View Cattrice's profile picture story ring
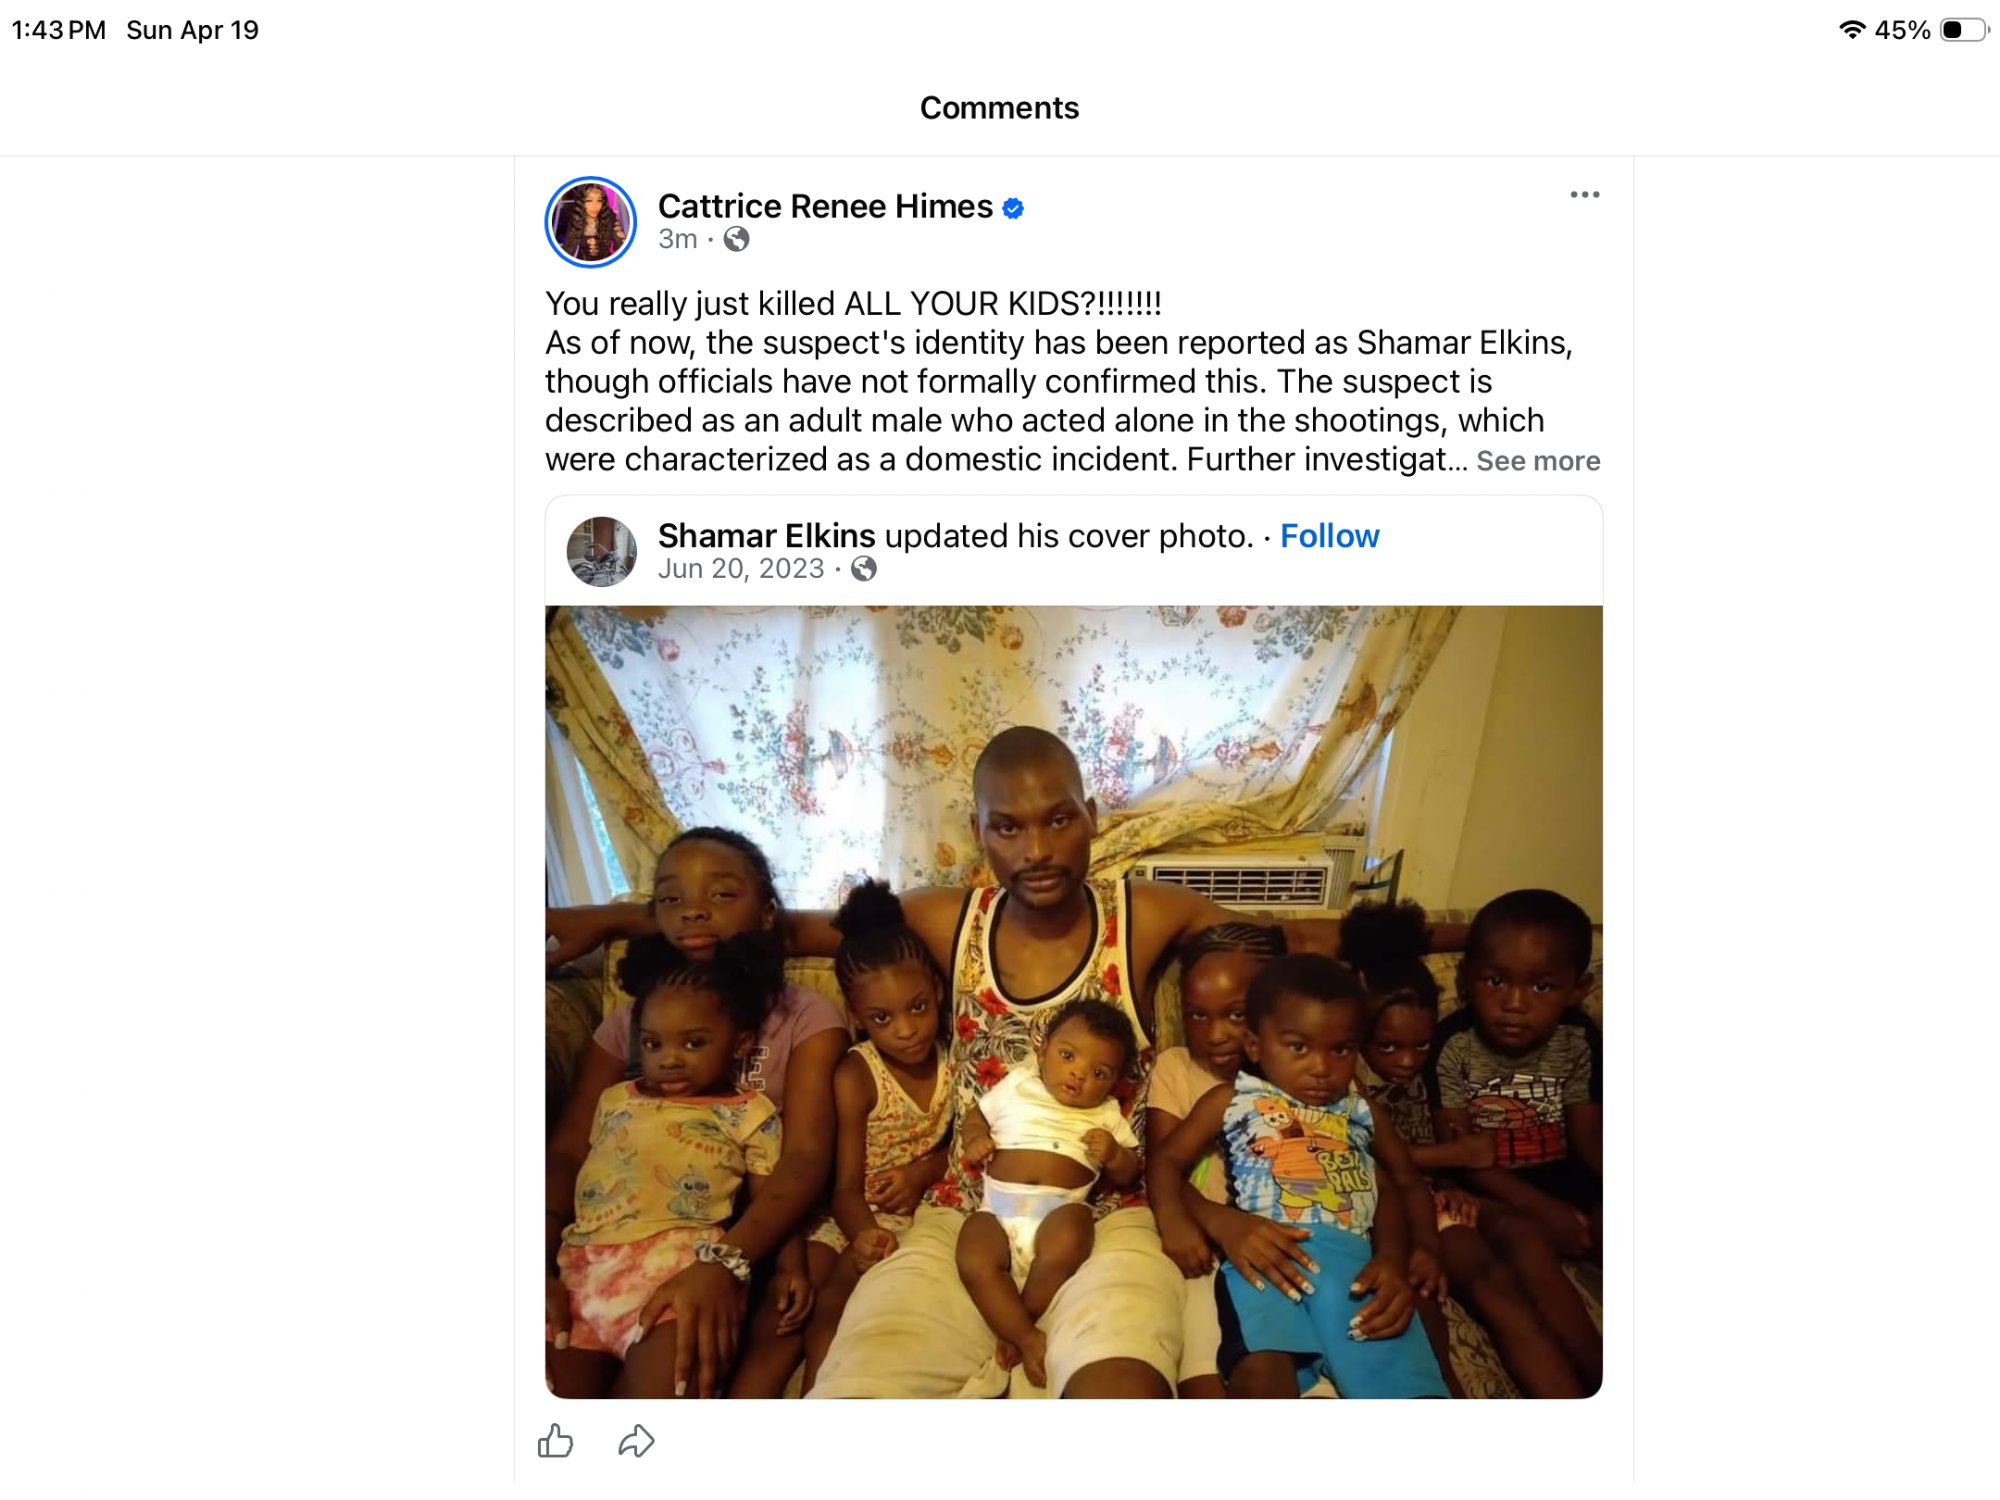This screenshot has width=2000, height=1500. pos(591,222)
